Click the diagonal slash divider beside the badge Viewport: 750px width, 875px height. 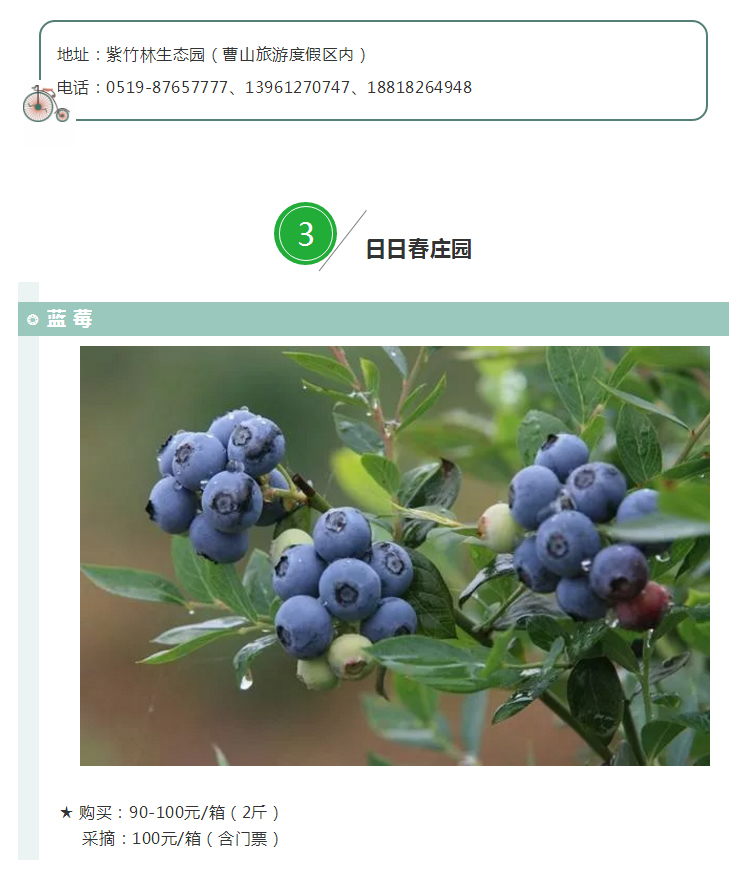[x=343, y=241]
